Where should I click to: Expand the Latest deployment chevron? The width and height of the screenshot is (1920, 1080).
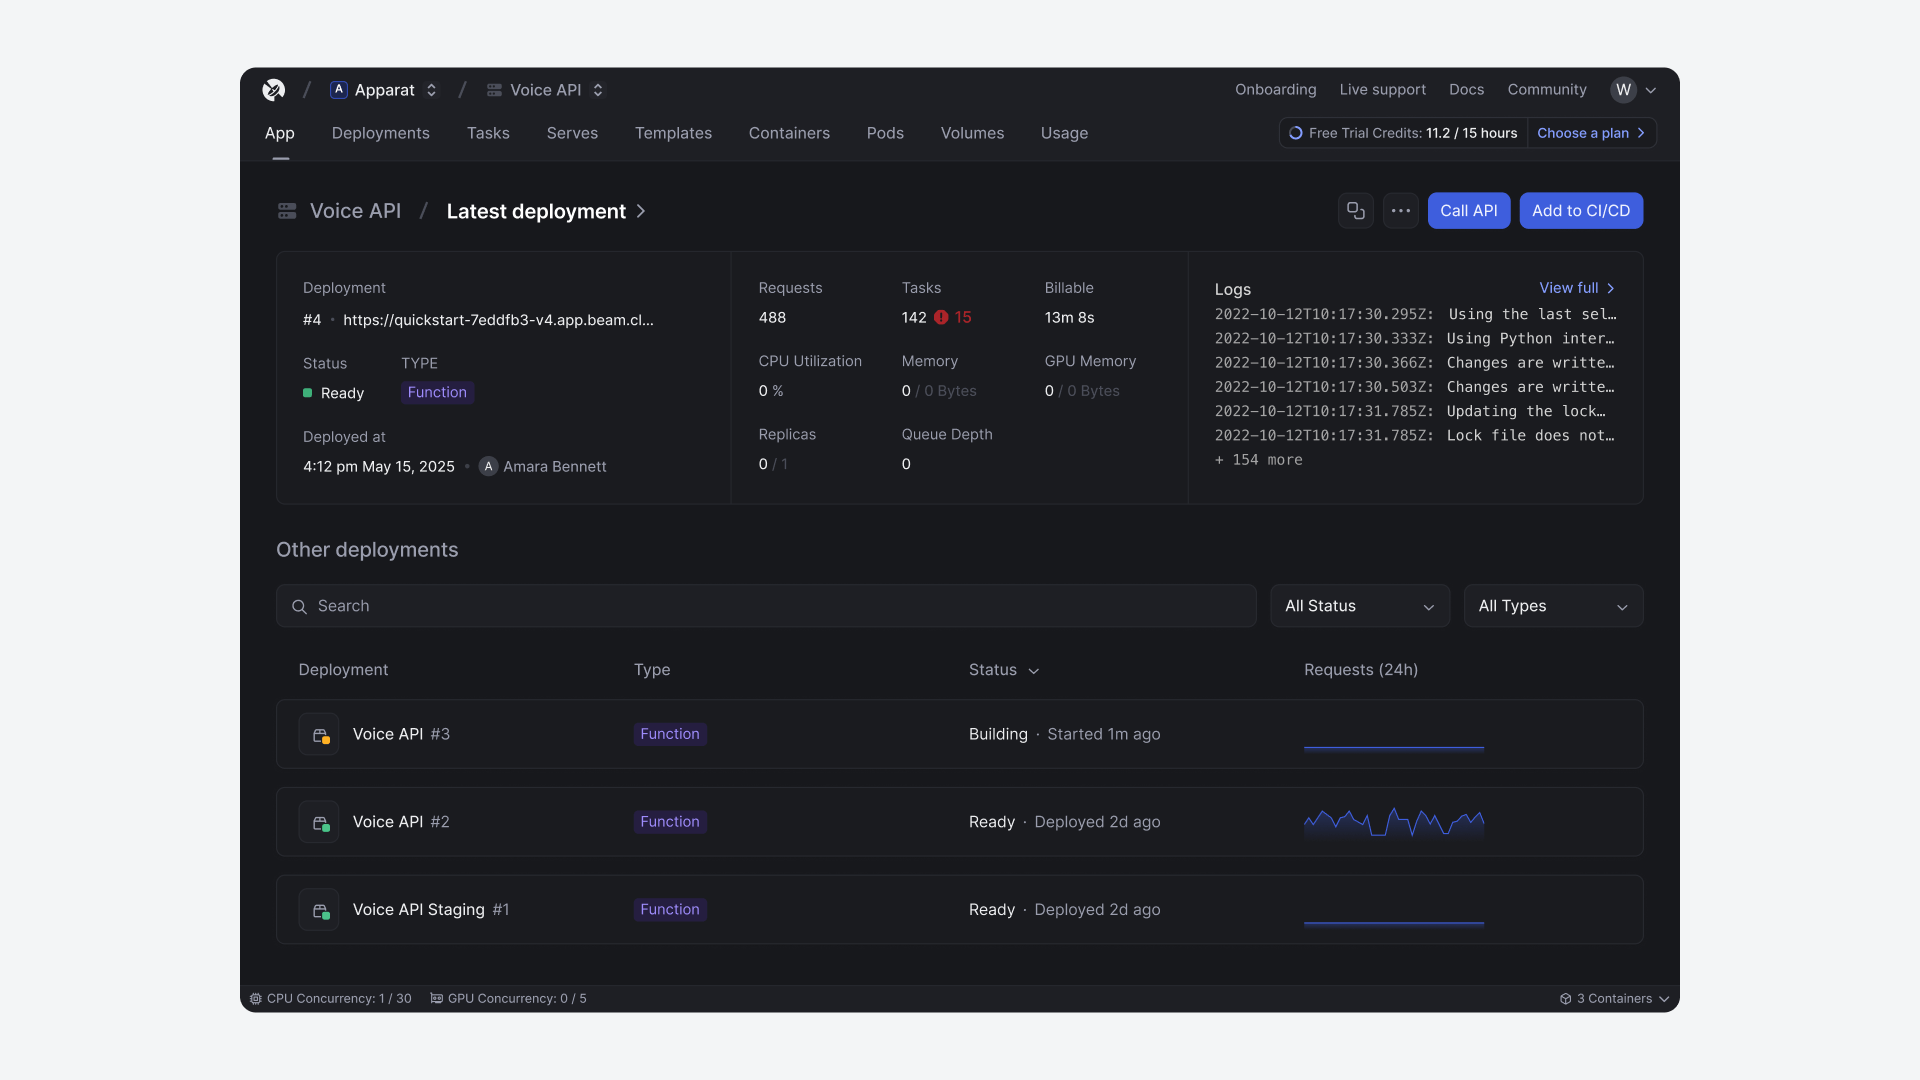point(641,211)
